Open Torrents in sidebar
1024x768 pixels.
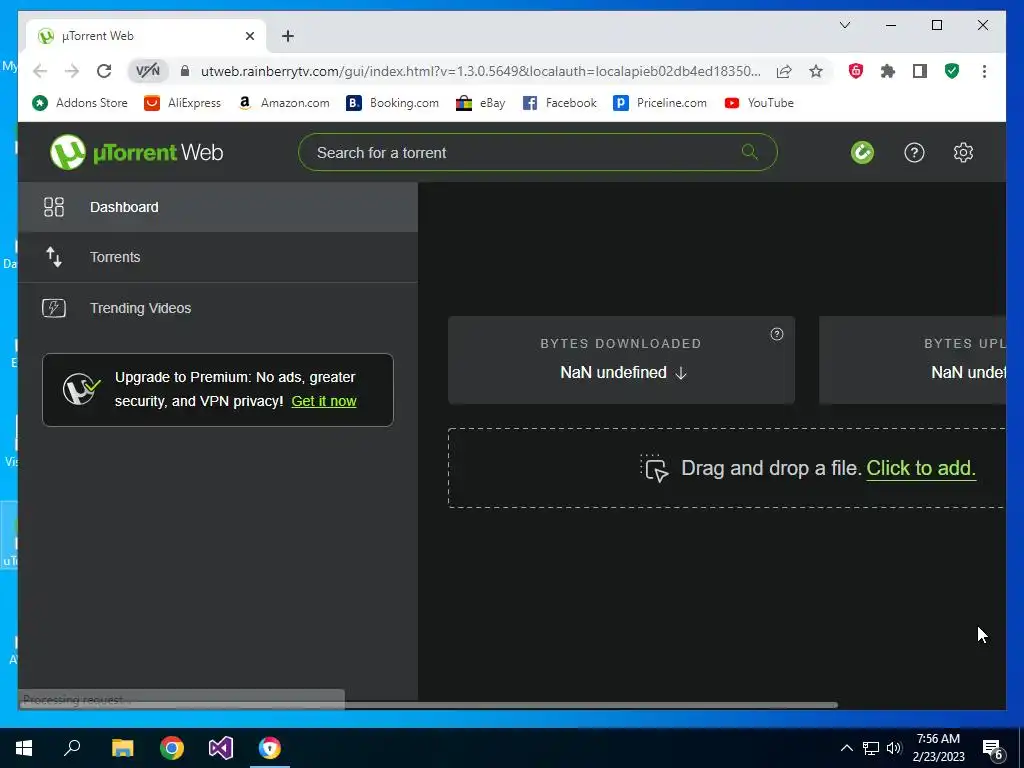[x=217, y=257]
